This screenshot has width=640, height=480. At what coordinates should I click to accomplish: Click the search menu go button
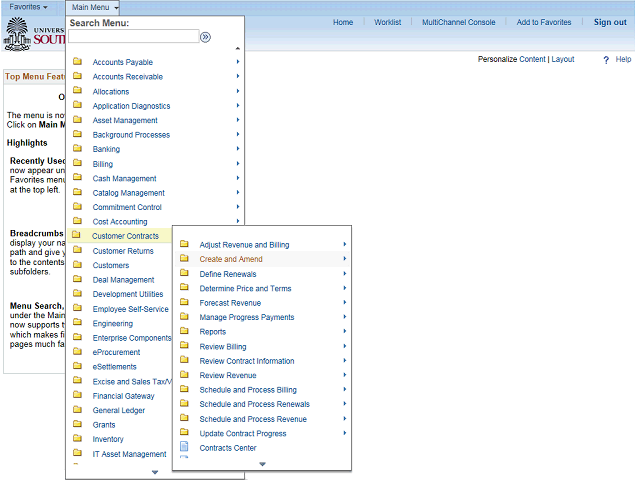click(x=205, y=37)
